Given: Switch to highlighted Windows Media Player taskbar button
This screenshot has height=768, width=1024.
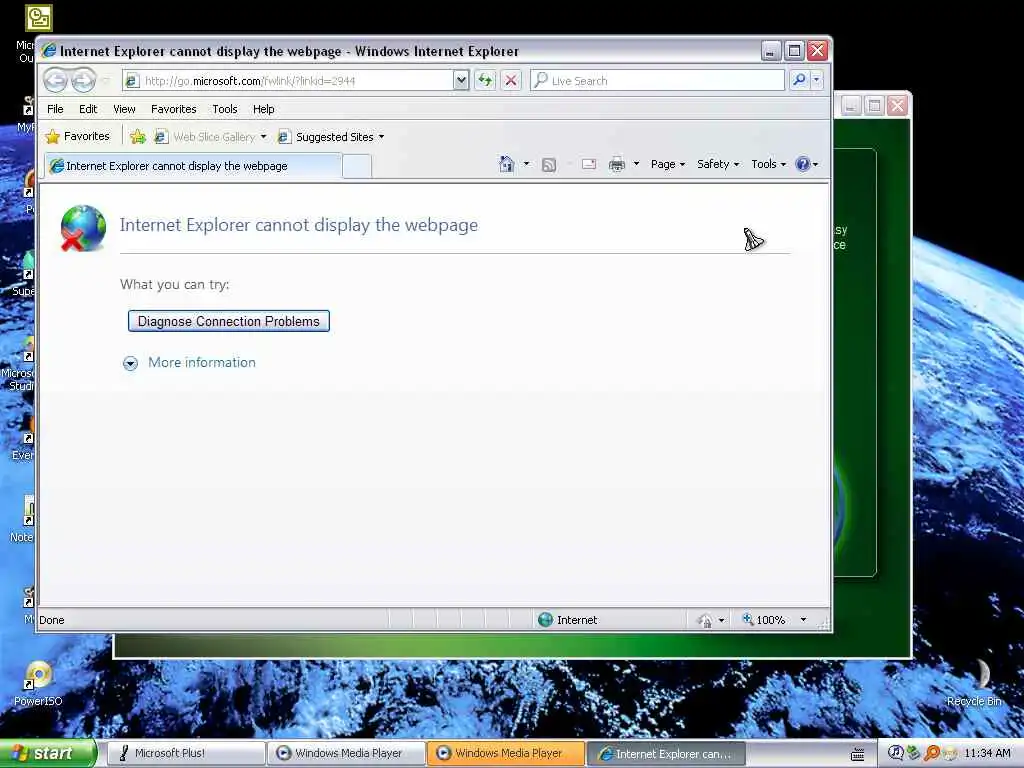Looking at the screenshot, I should pos(506,753).
